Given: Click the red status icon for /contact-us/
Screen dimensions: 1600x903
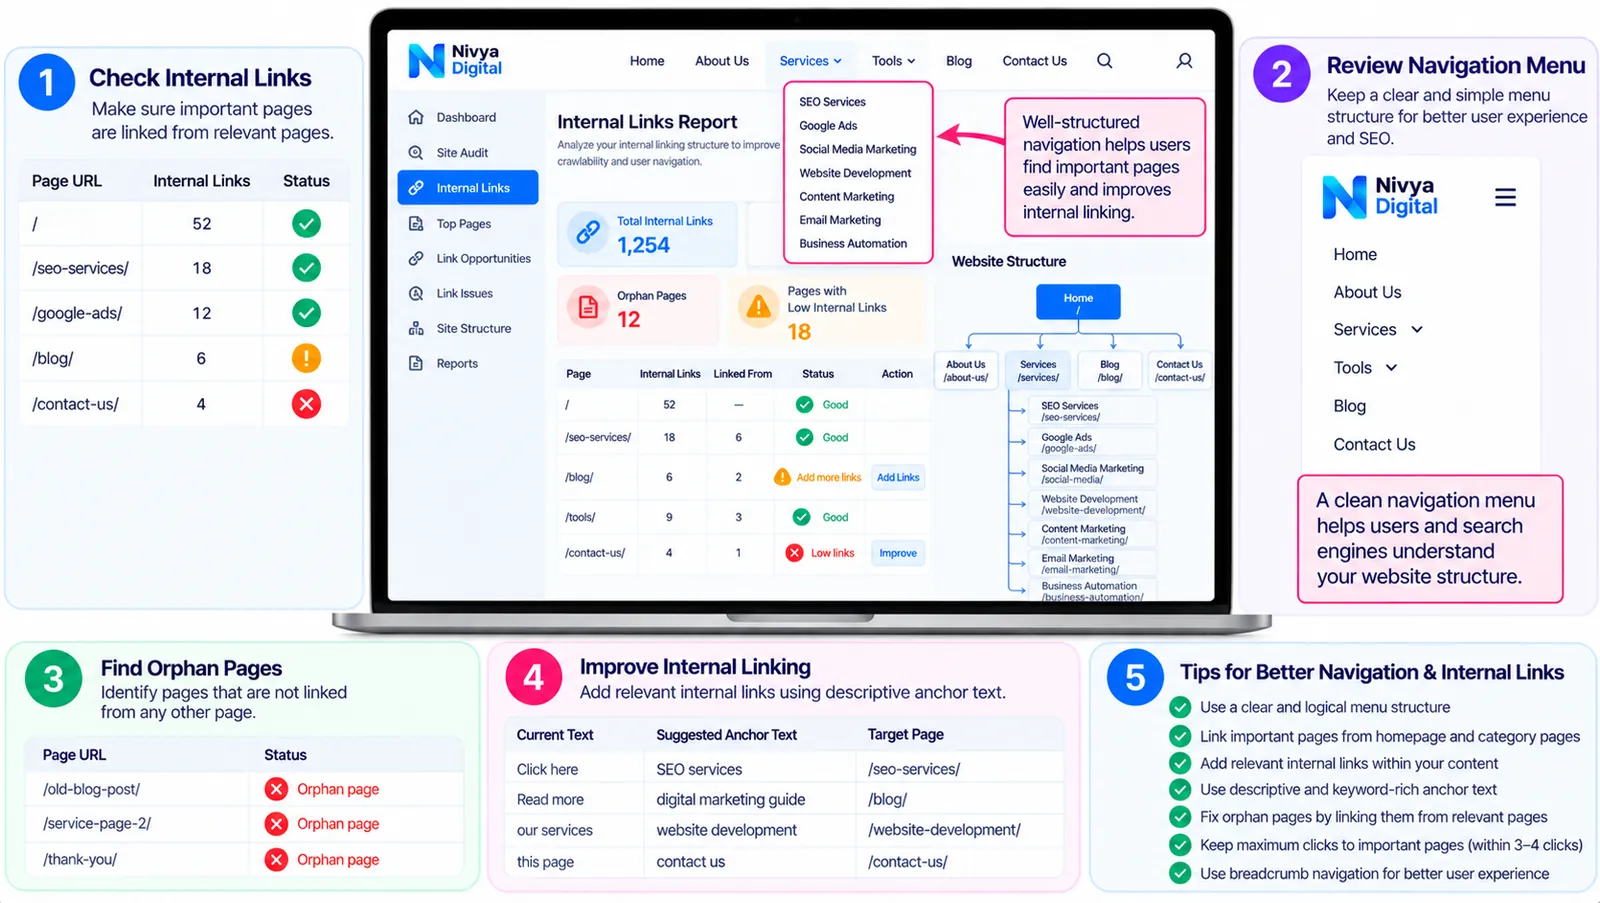Looking at the screenshot, I should point(306,404).
